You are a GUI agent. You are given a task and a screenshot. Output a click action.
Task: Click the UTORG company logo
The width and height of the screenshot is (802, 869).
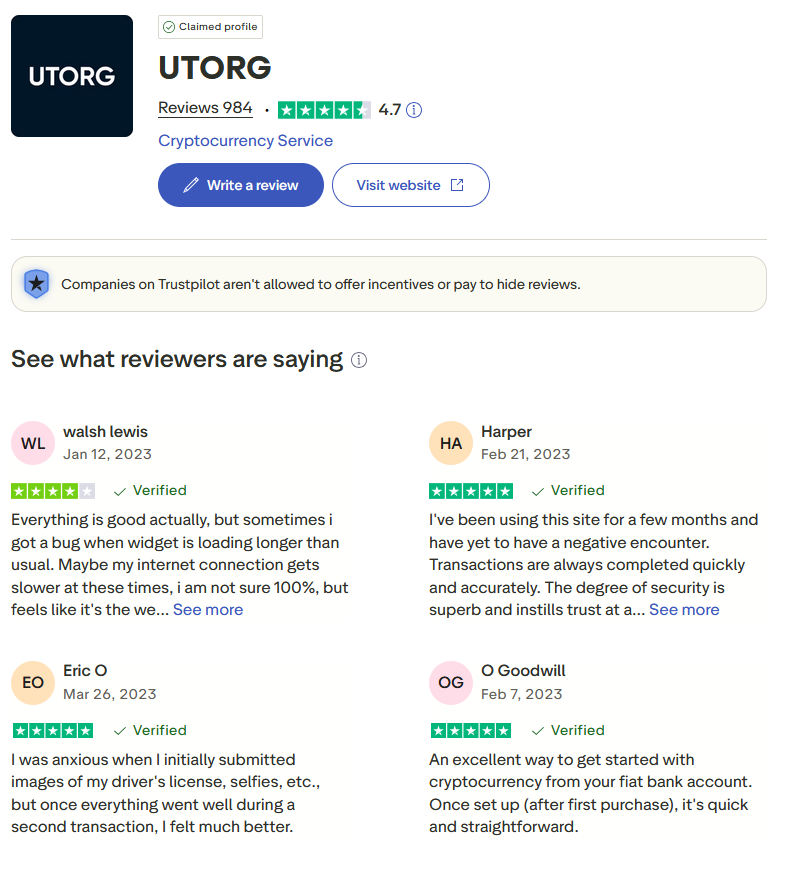[72, 76]
